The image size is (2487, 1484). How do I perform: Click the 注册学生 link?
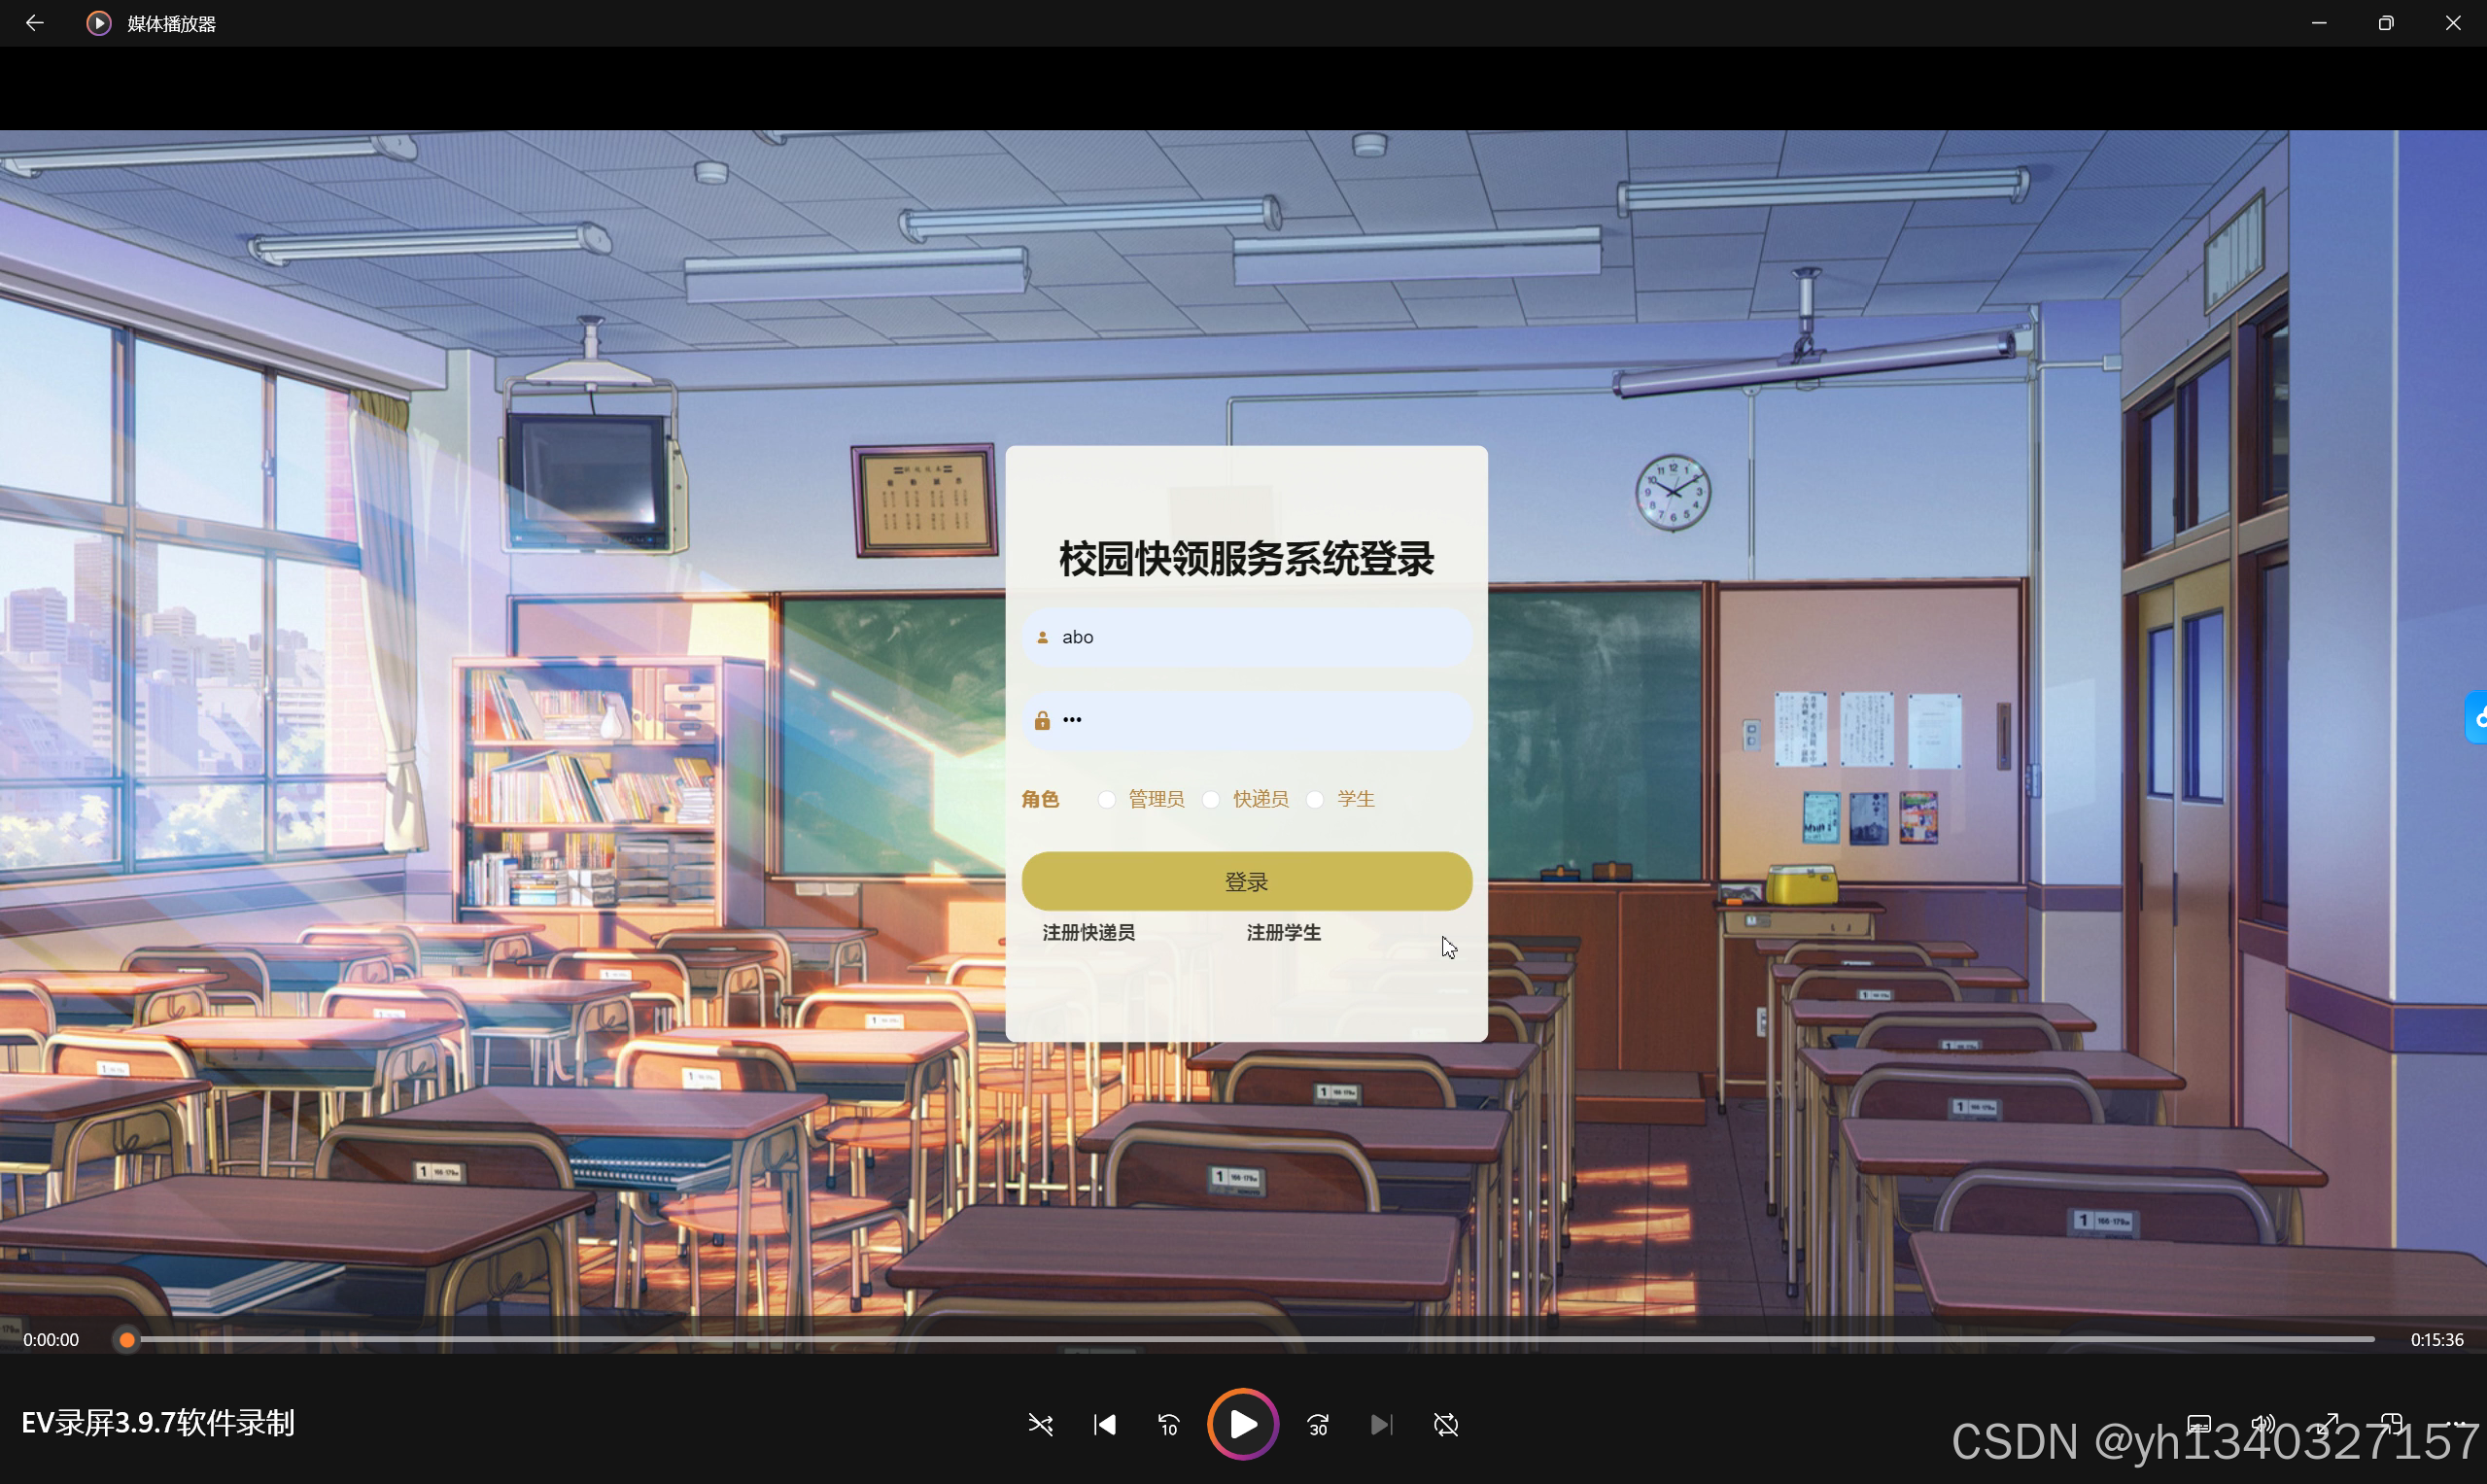point(1283,932)
